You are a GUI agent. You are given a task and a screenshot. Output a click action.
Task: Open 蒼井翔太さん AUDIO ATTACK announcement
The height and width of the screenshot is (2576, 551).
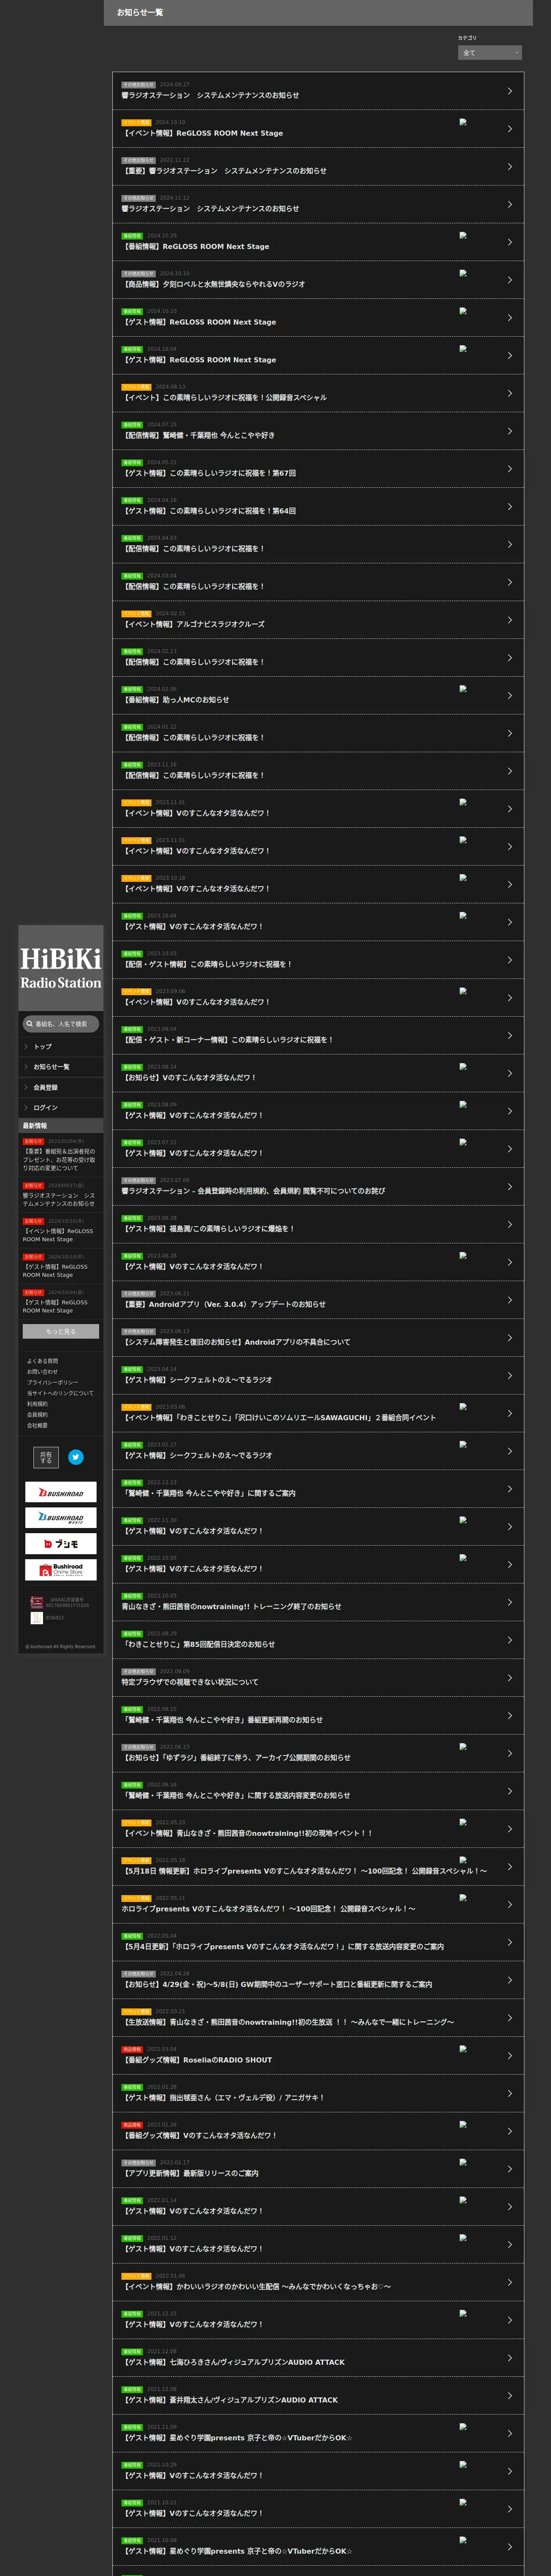coord(318,2396)
